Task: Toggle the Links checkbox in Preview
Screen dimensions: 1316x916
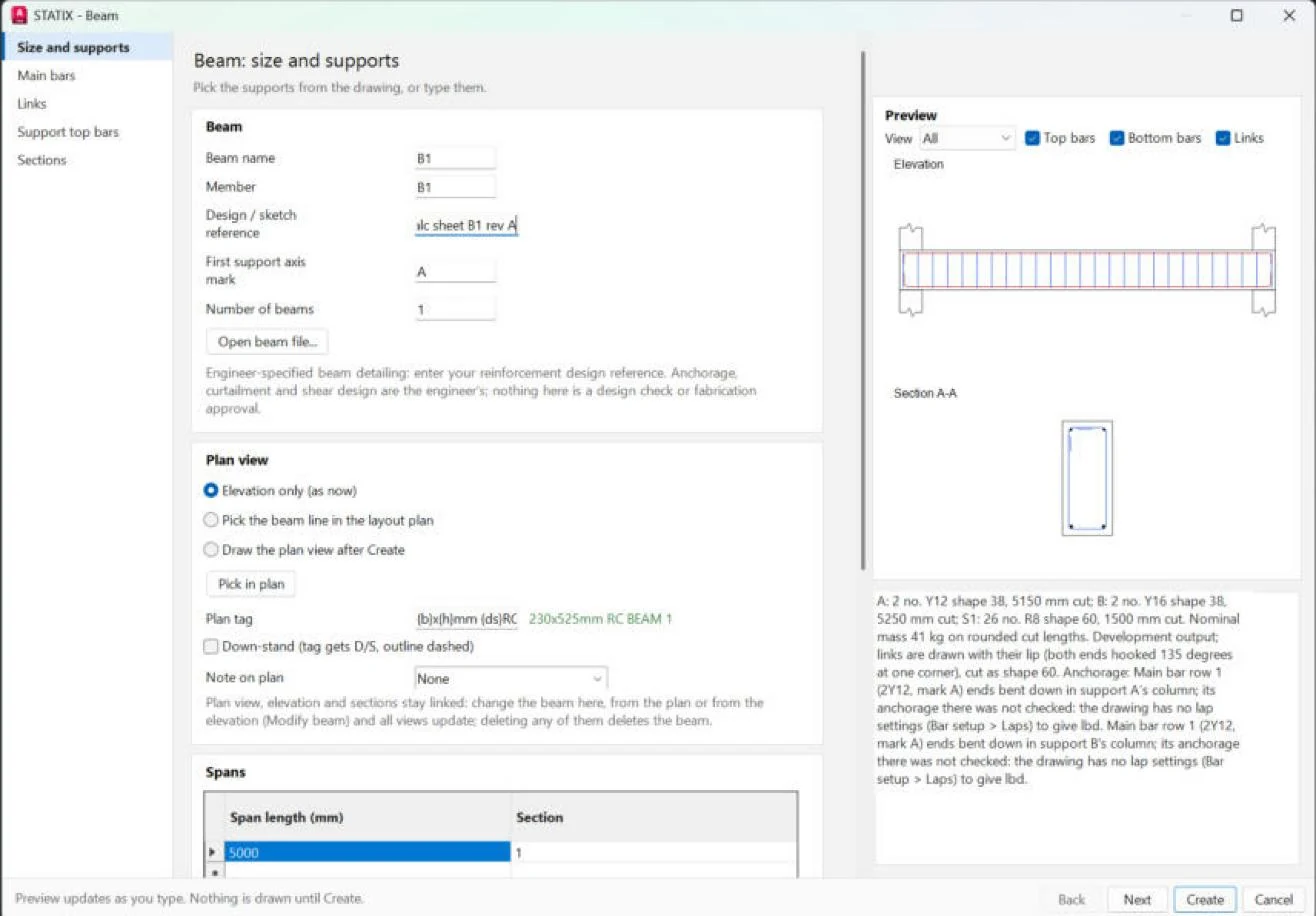Action: click(1223, 138)
